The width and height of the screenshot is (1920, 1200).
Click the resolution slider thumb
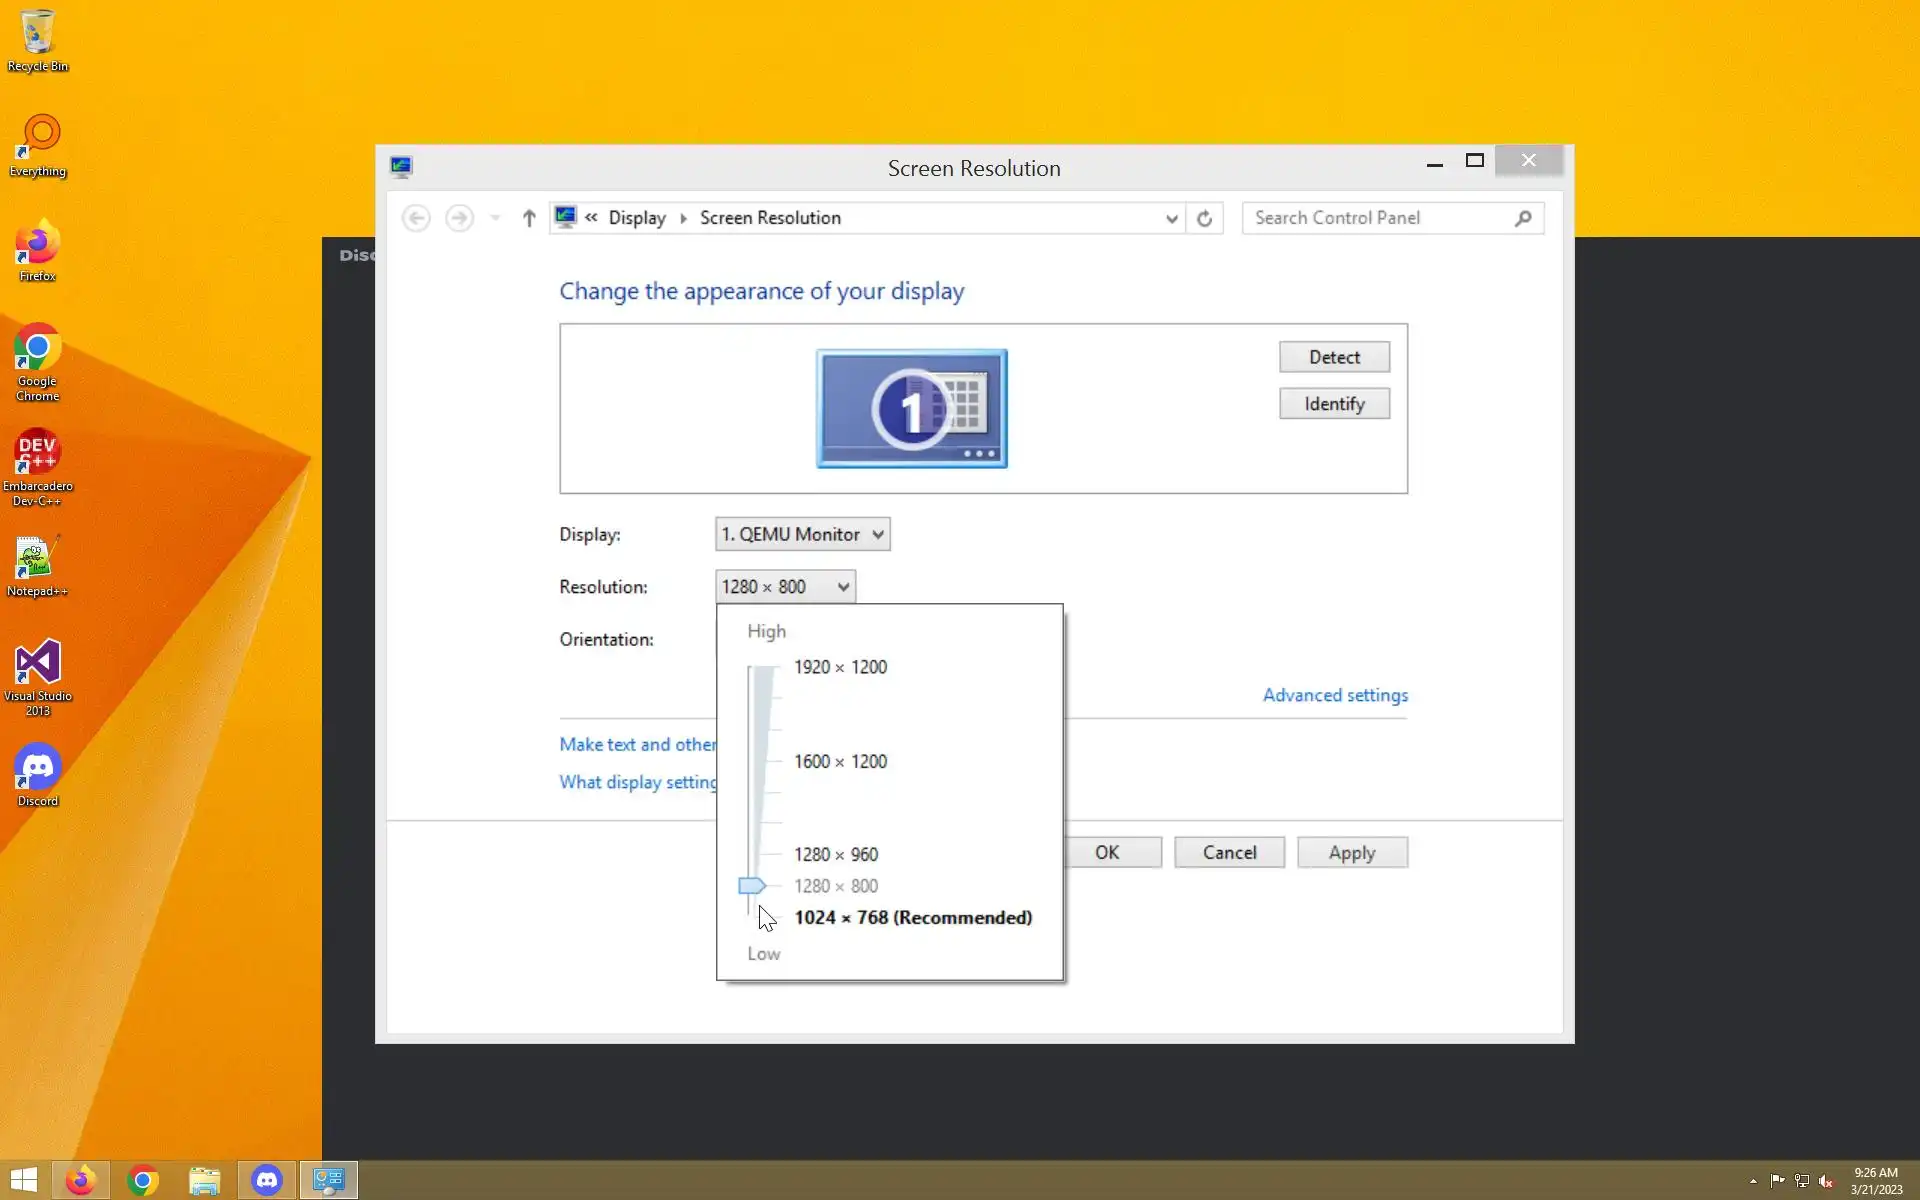751,886
